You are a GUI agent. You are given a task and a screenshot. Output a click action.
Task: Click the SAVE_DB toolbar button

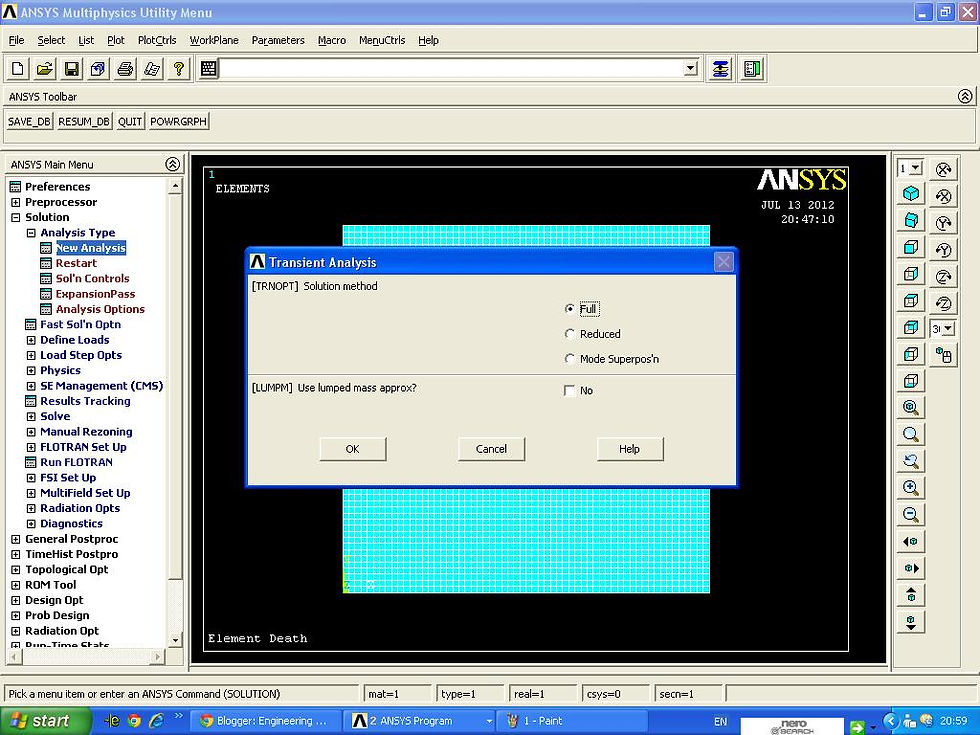[x=29, y=121]
